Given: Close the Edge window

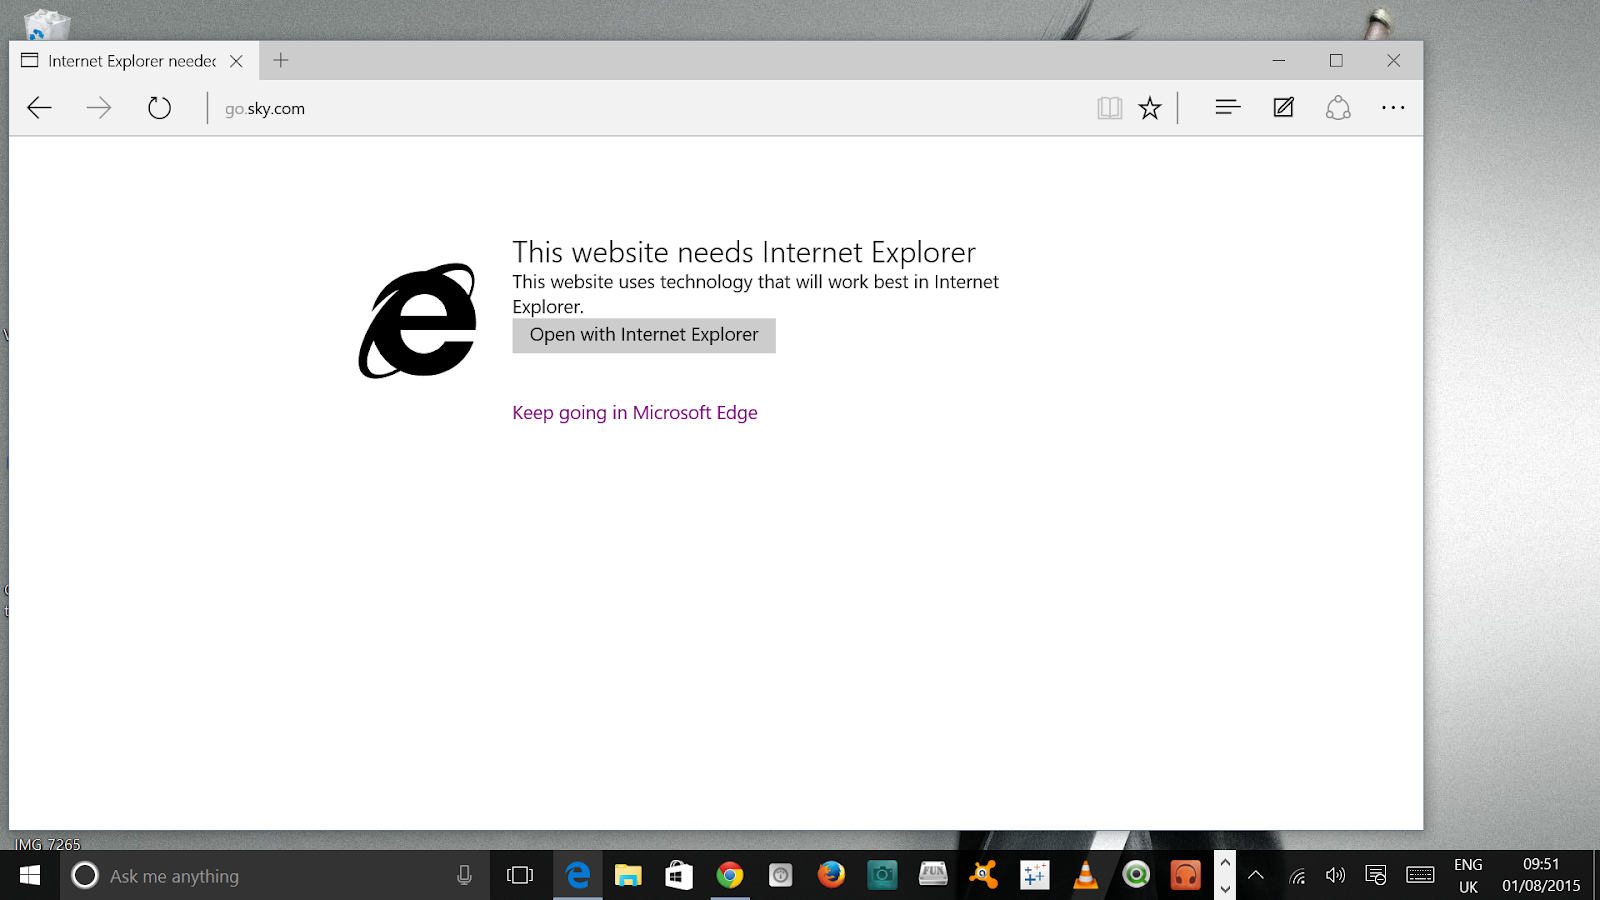Looking at the screenshot, I should pos(1393,61).
